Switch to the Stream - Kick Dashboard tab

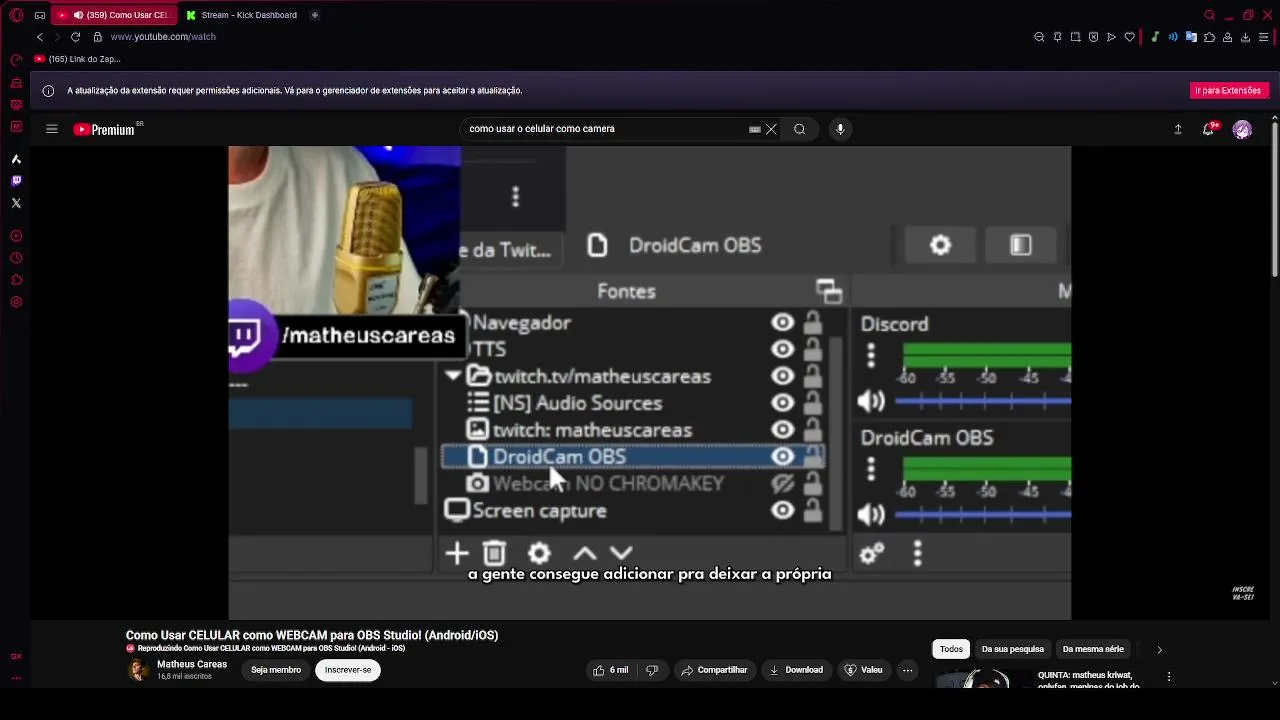[x=243, y=15]
